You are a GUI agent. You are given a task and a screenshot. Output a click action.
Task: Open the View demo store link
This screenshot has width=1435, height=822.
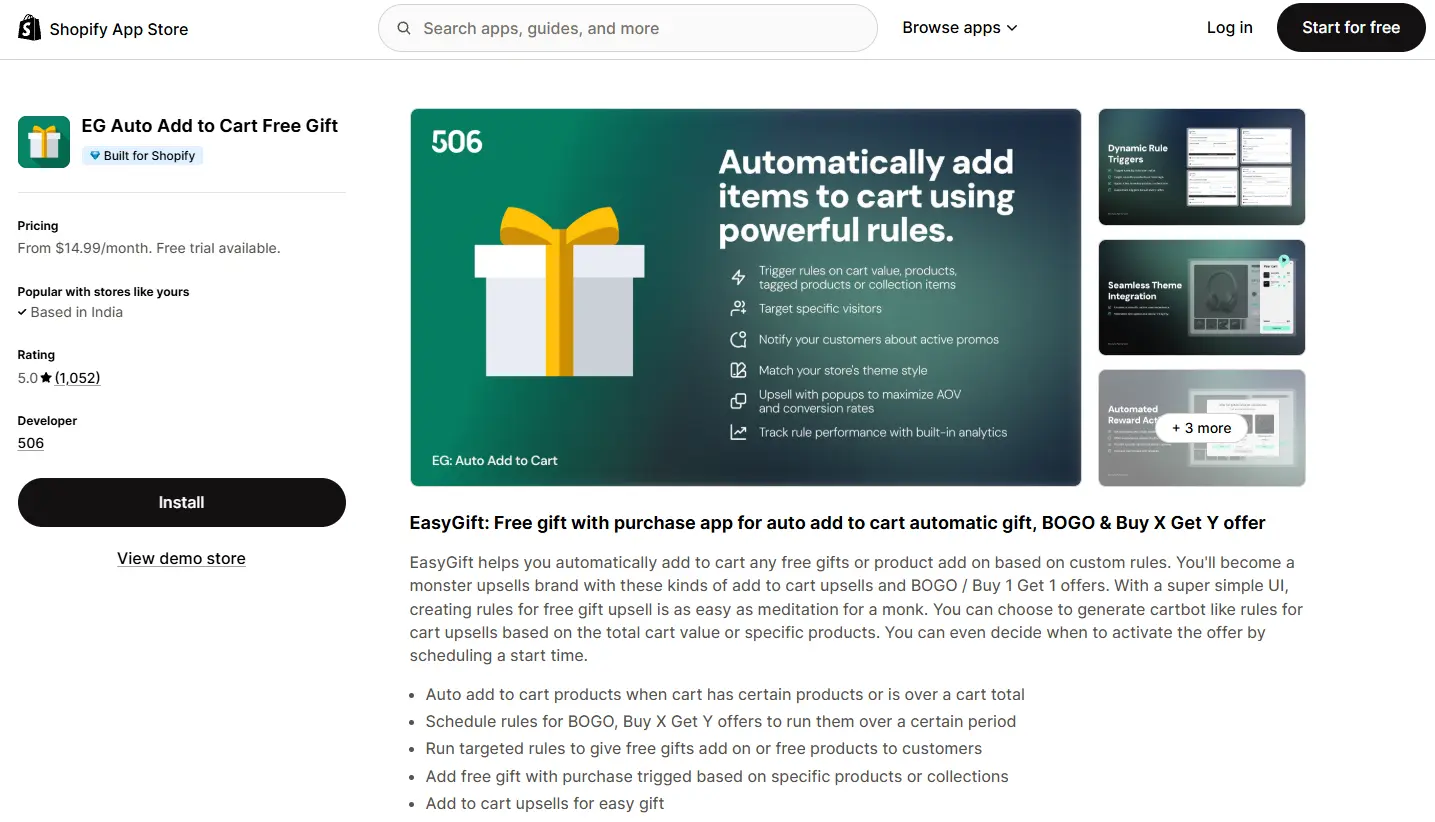(x=181, y=558)
